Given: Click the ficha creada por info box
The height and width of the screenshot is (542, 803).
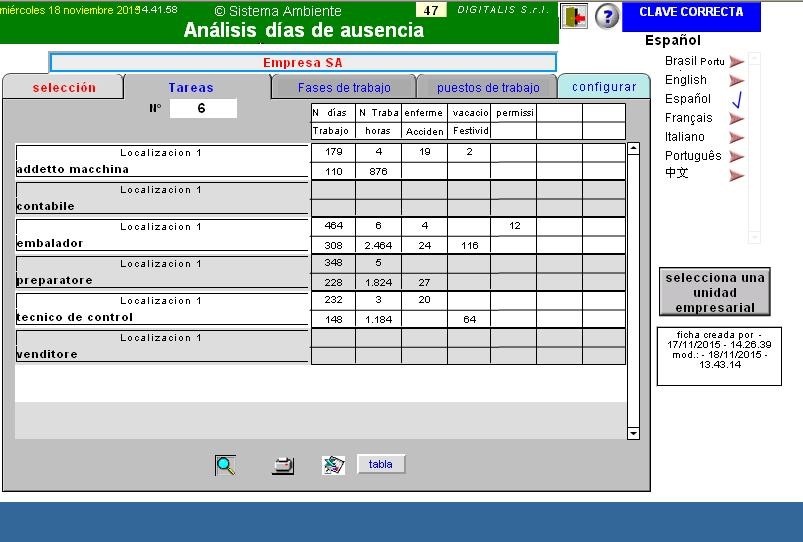Looking at the screenshot, I should (719, 356).
